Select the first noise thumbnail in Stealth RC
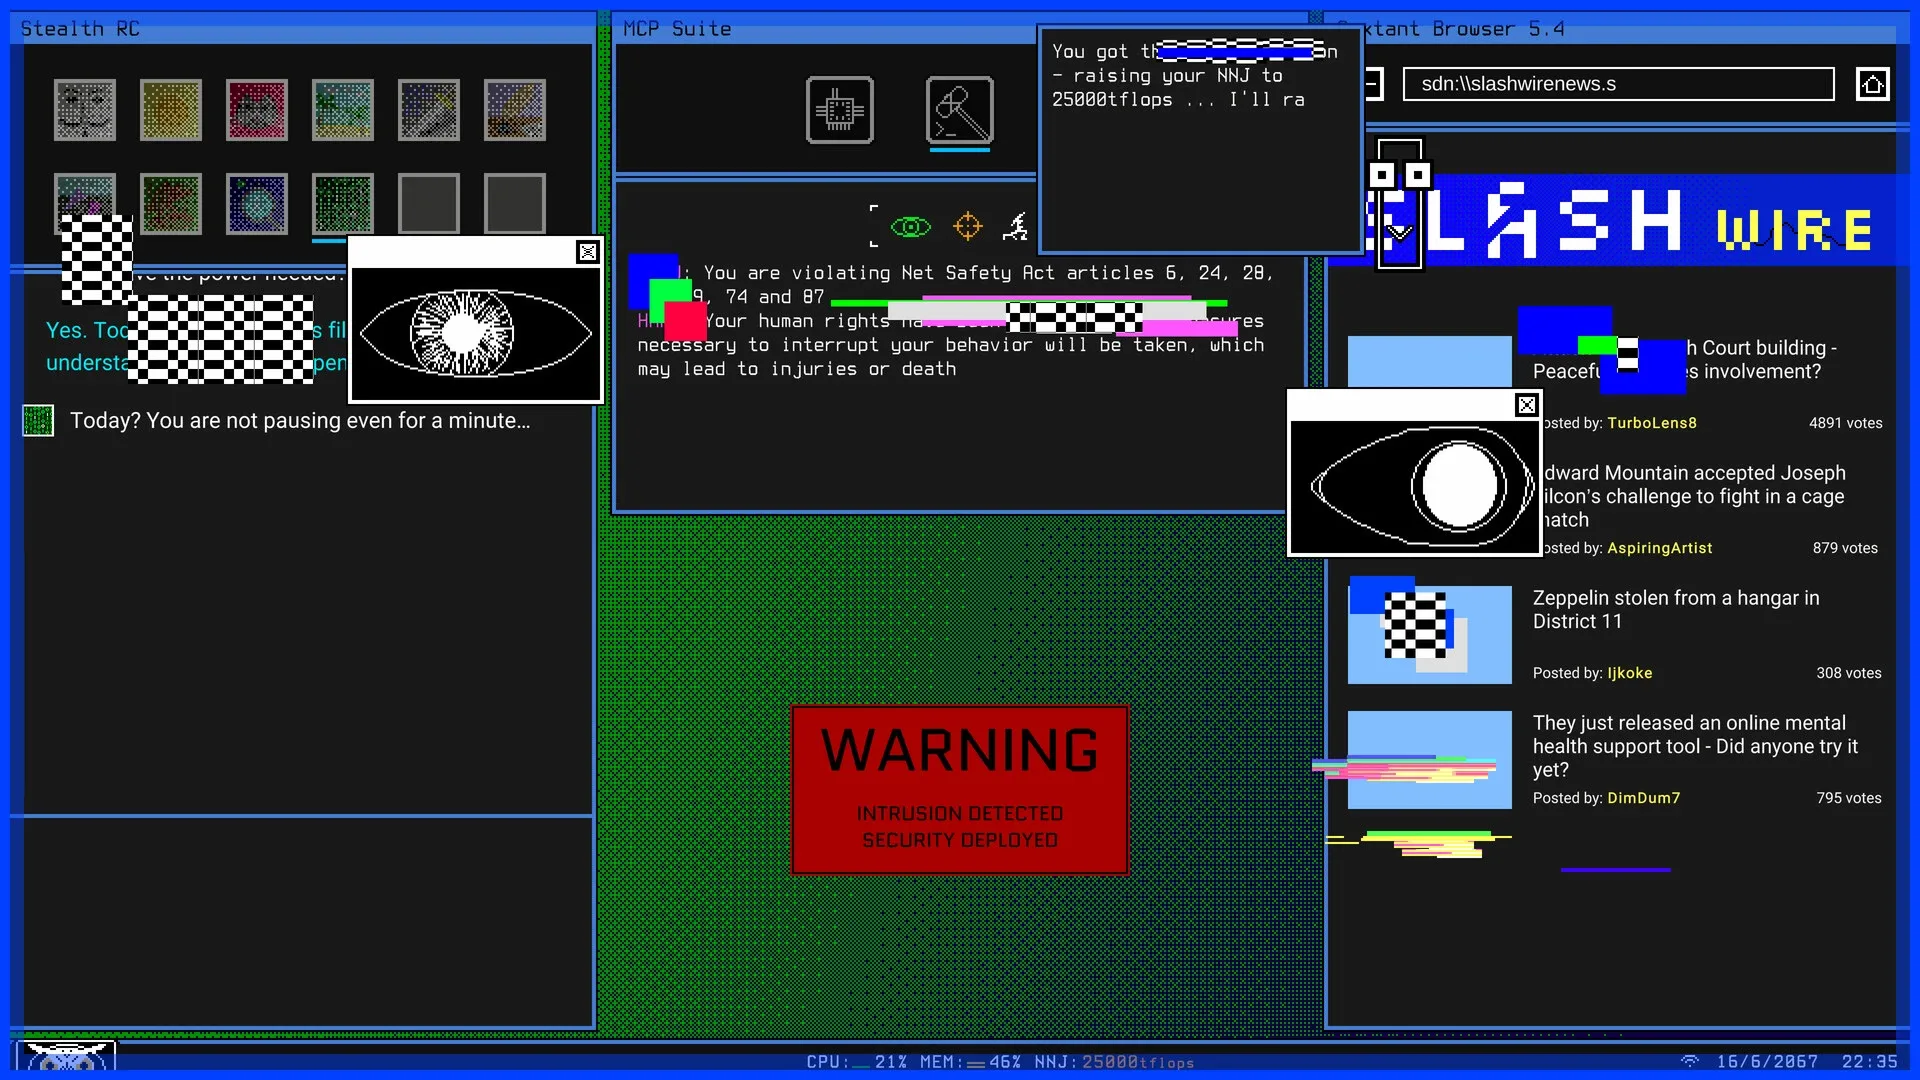 pyautogui.click(x=85, y=110)
